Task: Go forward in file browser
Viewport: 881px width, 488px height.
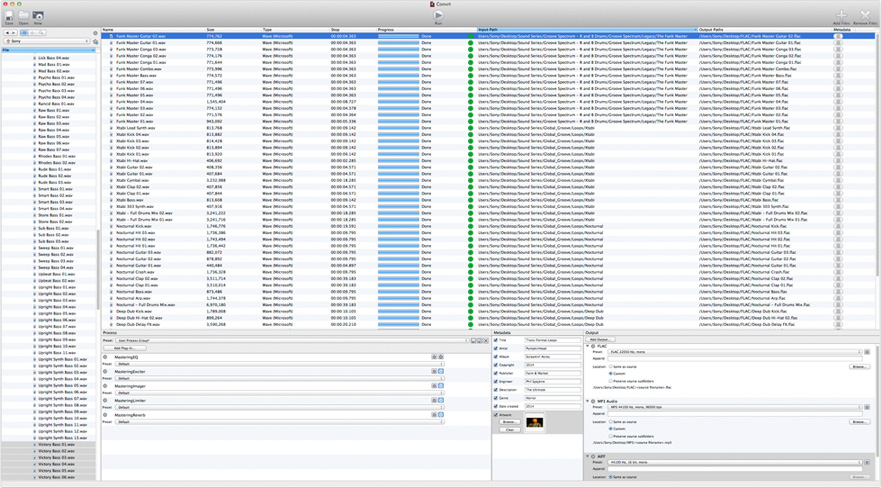Action: click(x=14, y=33)
